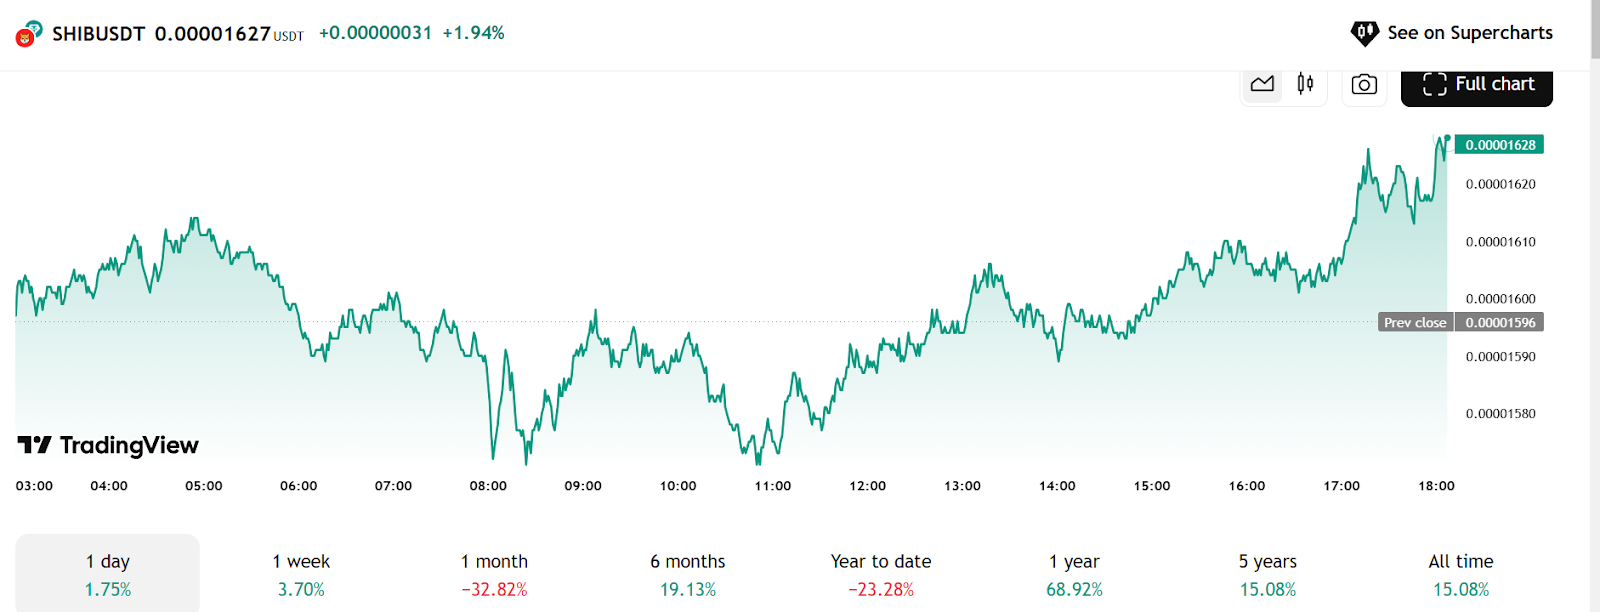This screenshot has width=1600, height=612.
Task: Click the page's vertical scrollbar
Action: (1595, 306)
